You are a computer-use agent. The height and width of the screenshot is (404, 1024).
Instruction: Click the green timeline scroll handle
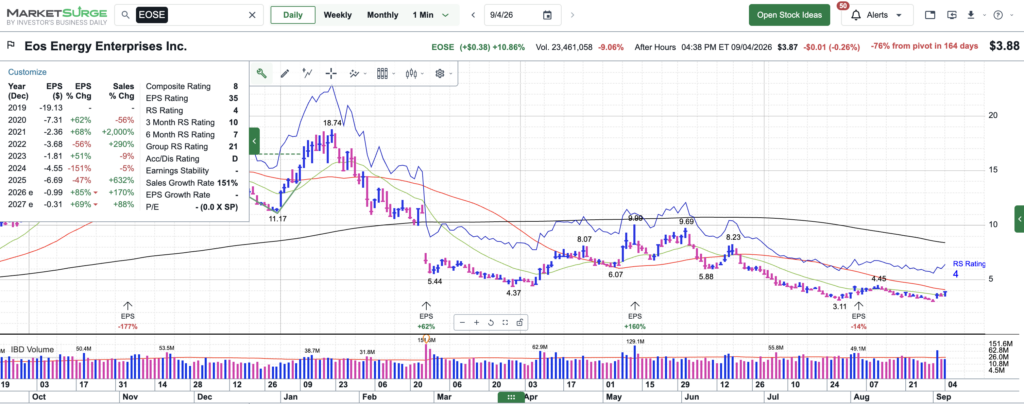tap(511, 397)
